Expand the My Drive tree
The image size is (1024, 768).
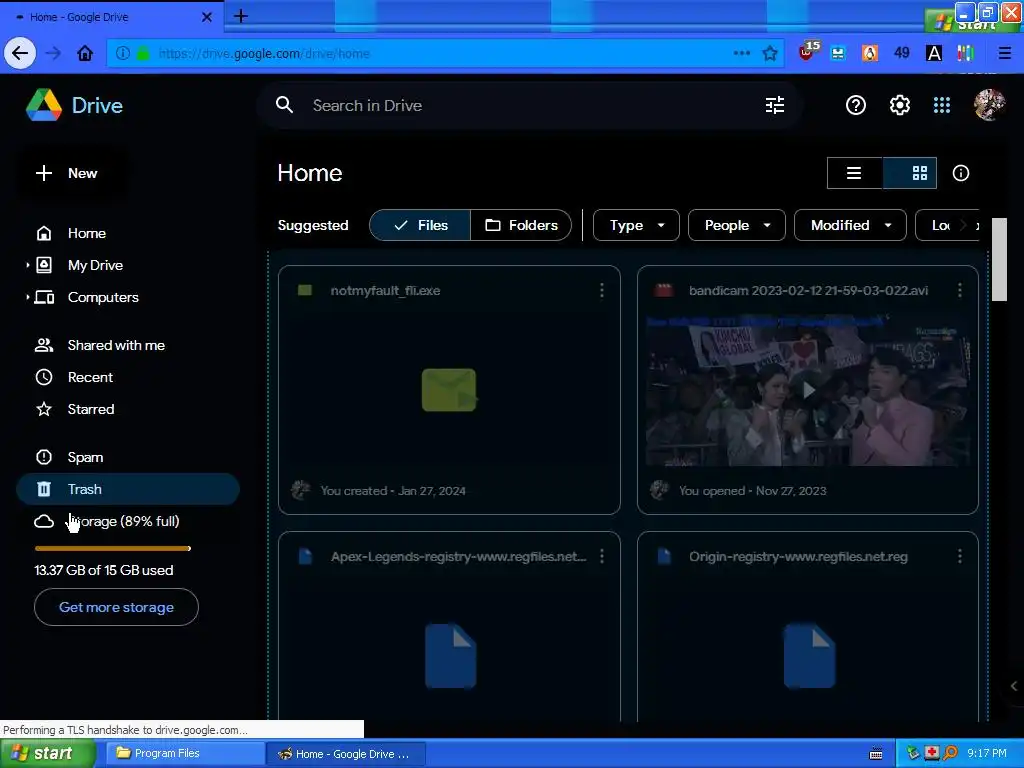[27, 265]
